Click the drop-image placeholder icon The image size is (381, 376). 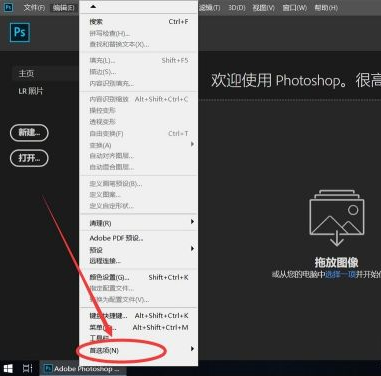[337, 218]
